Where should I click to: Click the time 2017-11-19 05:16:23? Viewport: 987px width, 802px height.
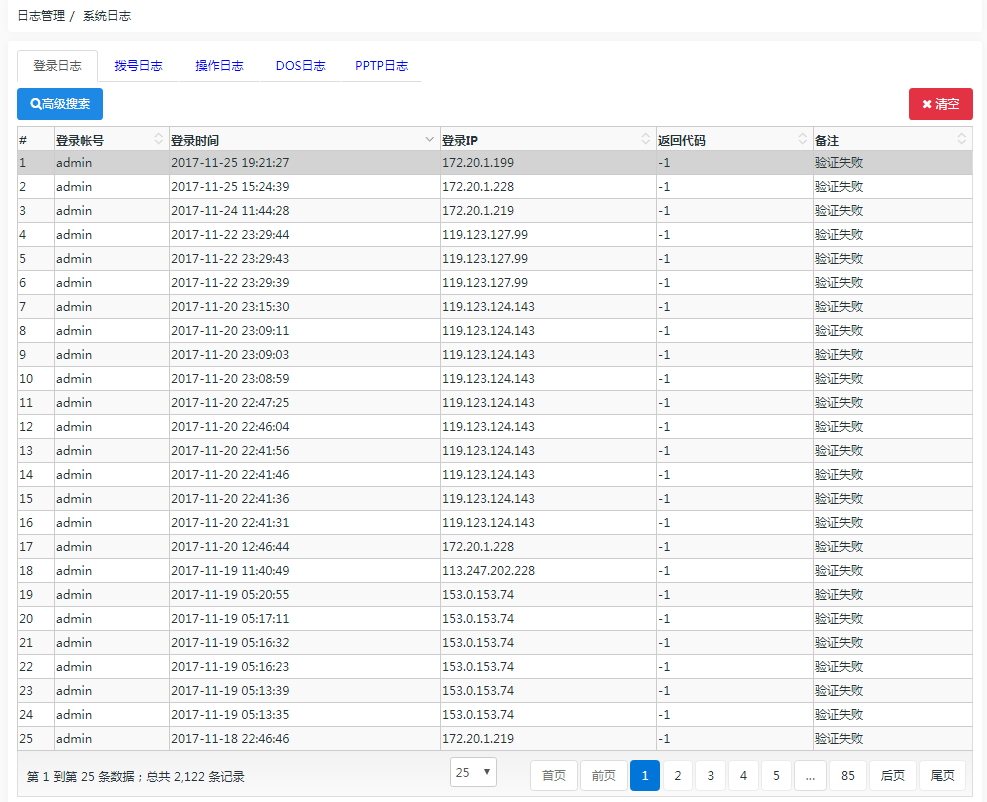pos(230,666)
